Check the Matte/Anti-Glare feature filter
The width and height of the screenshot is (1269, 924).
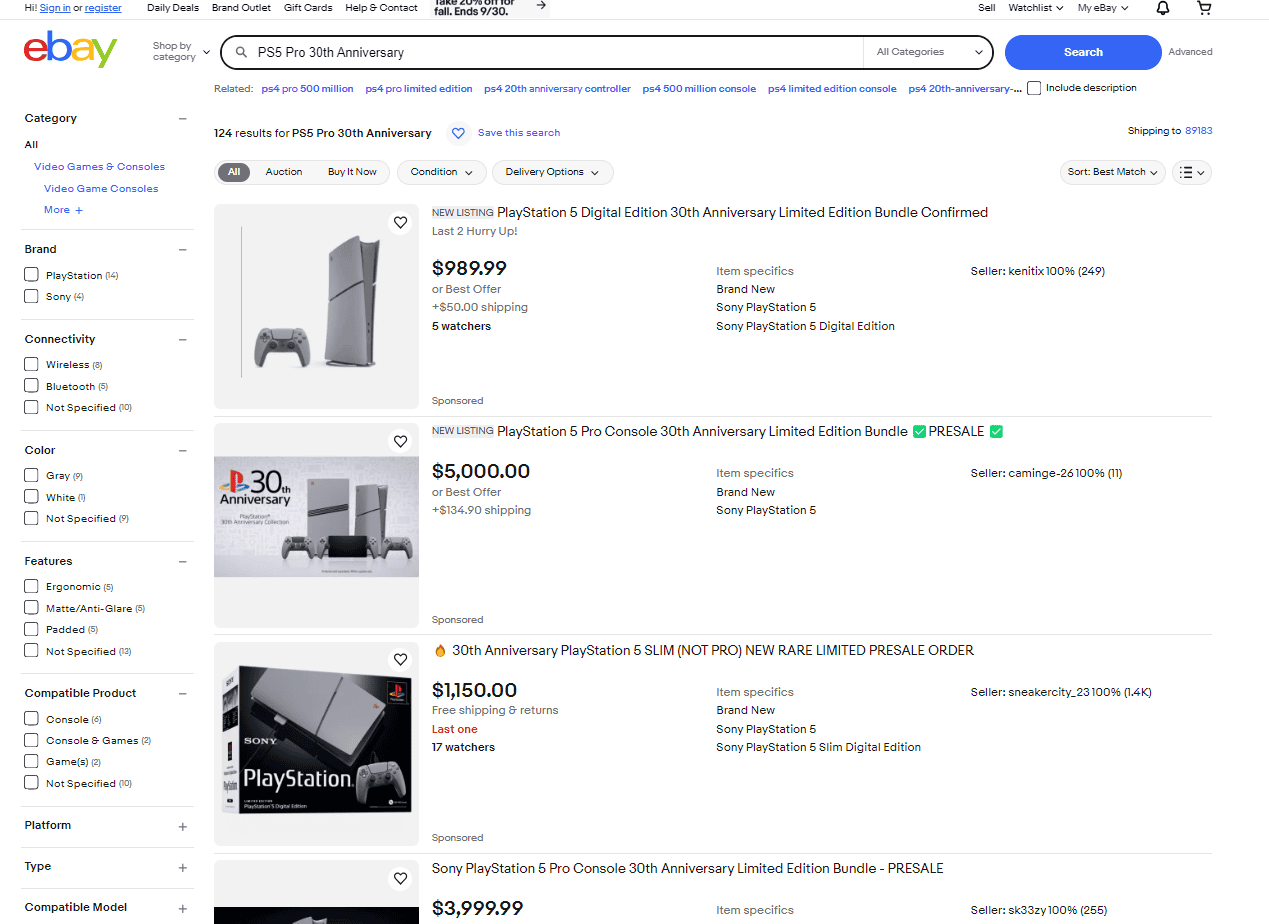pos(32,608)
